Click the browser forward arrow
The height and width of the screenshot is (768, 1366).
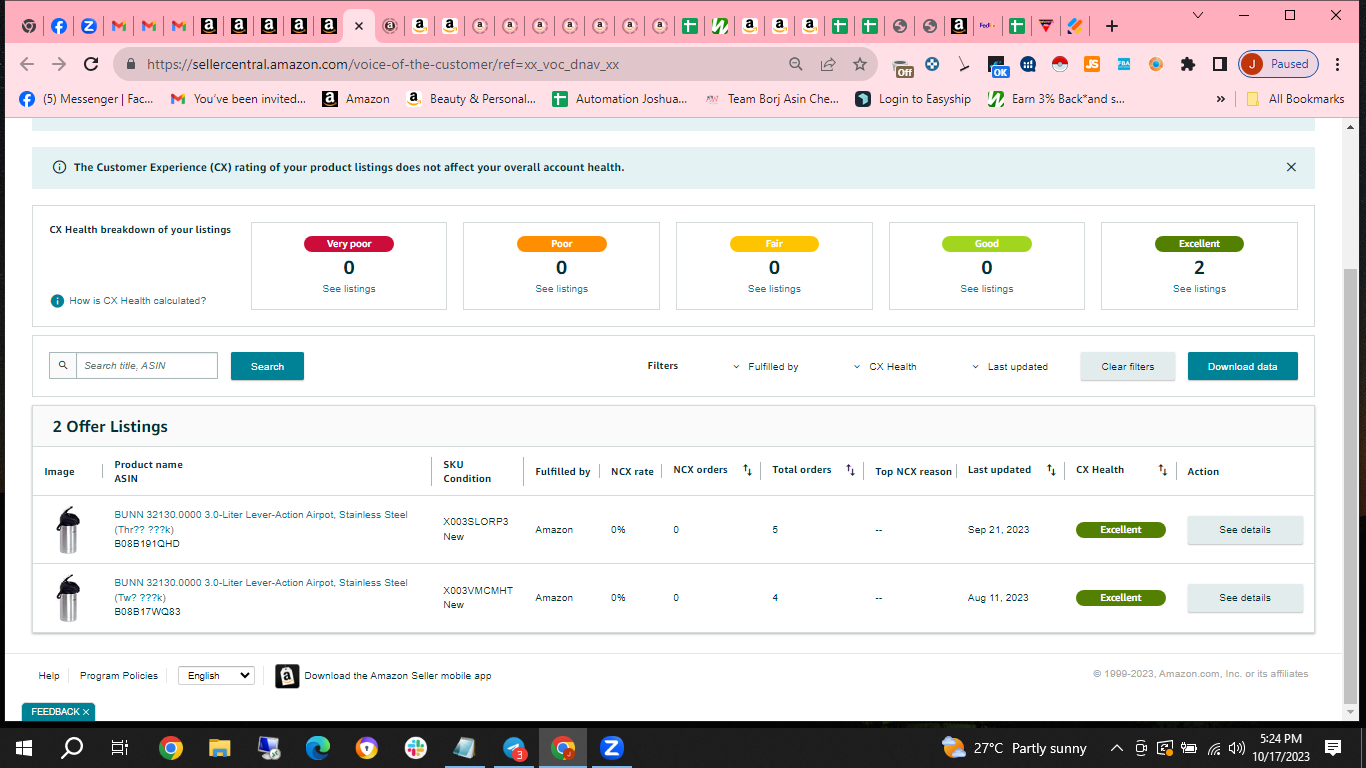point(59,64)
